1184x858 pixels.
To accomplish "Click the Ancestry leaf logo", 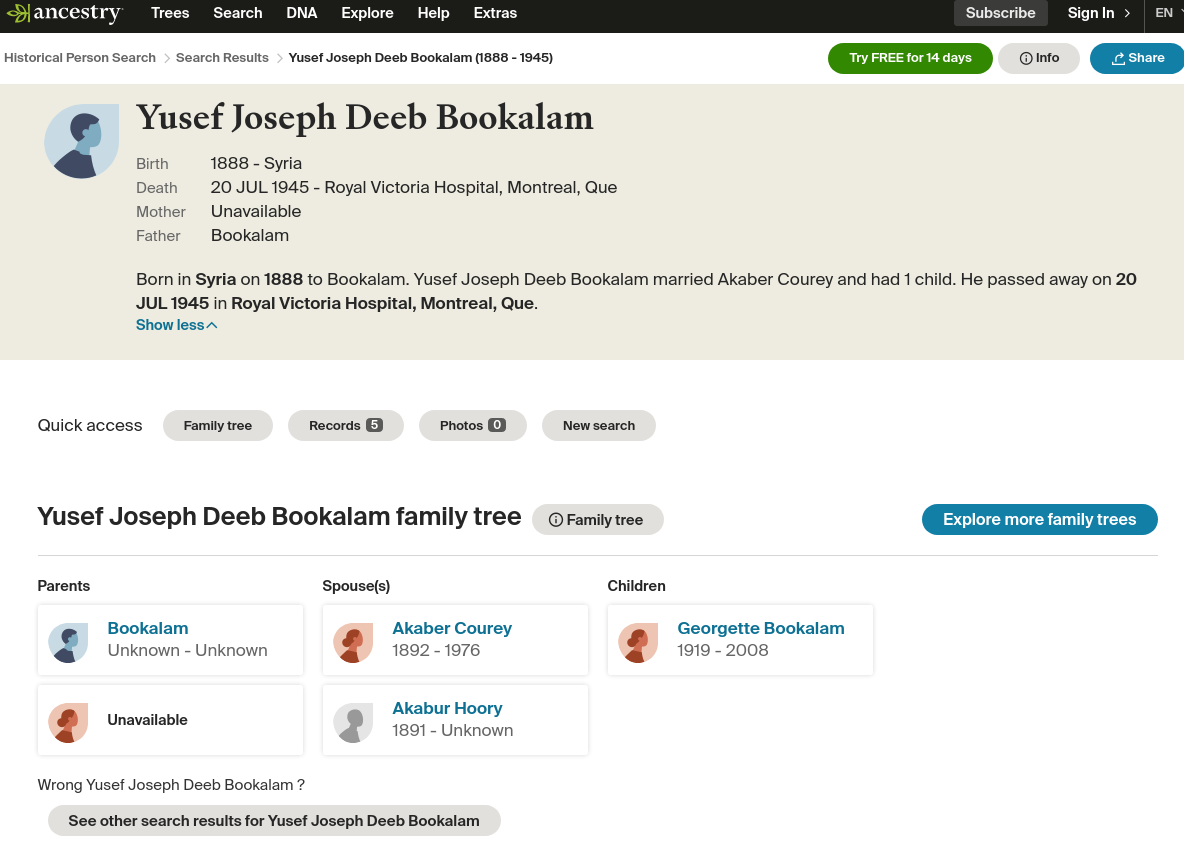I will coord(18,13).
